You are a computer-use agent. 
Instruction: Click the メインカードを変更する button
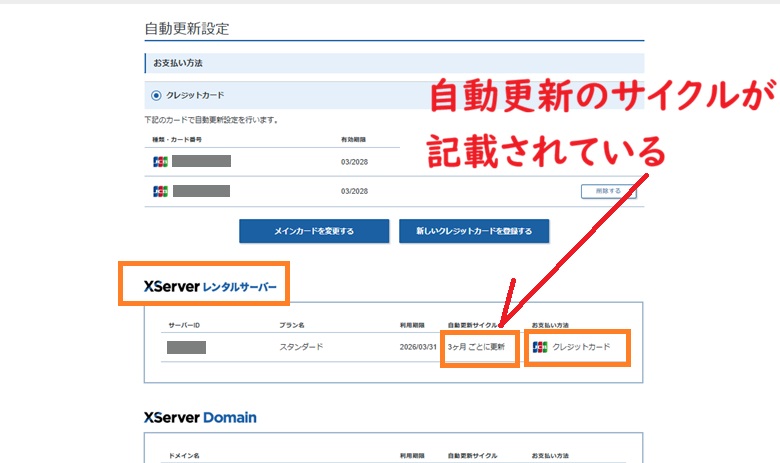click(314, 231)
